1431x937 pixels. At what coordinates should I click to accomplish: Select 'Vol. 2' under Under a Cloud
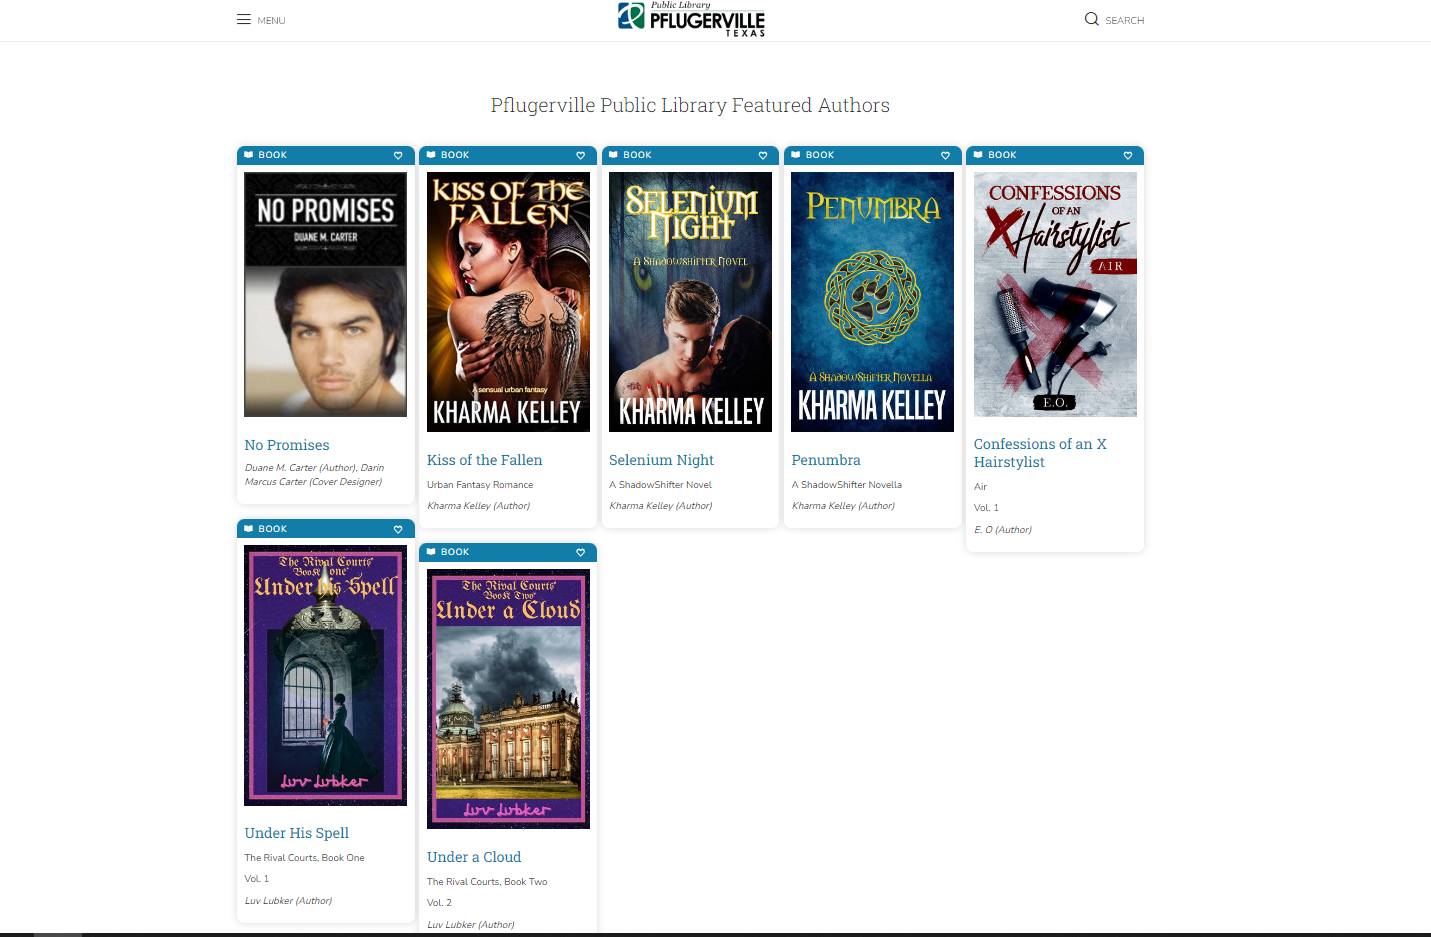(x=439, y=903)
